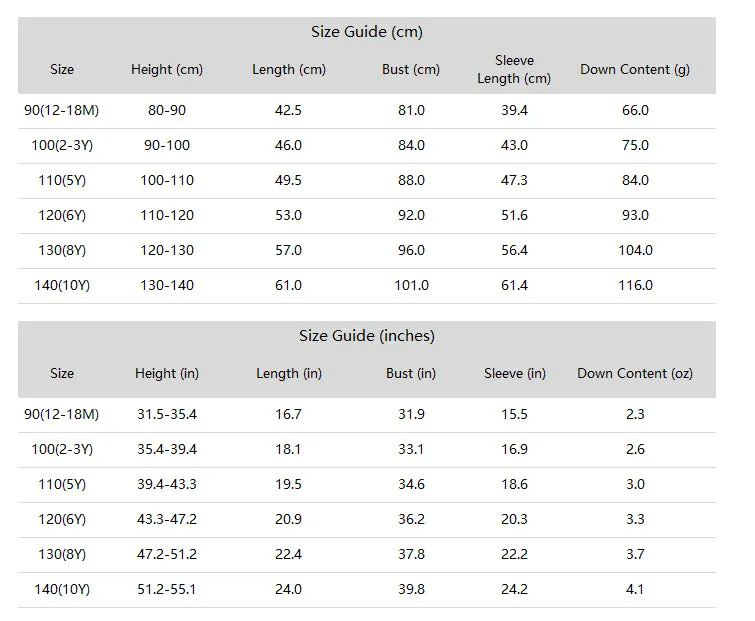Click the Size Guide (cm) table title
This screenshot has height=621, width=755.
coord(366,32)
